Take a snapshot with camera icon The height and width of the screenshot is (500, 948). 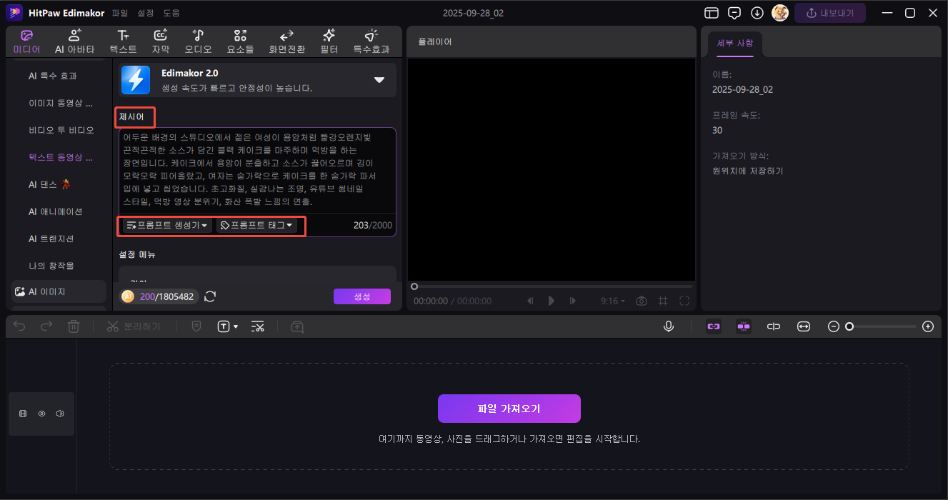tap(641, 300)
